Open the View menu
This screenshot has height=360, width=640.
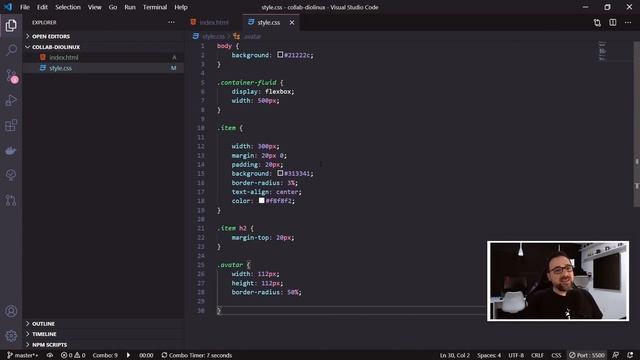[x=95, y=7]
